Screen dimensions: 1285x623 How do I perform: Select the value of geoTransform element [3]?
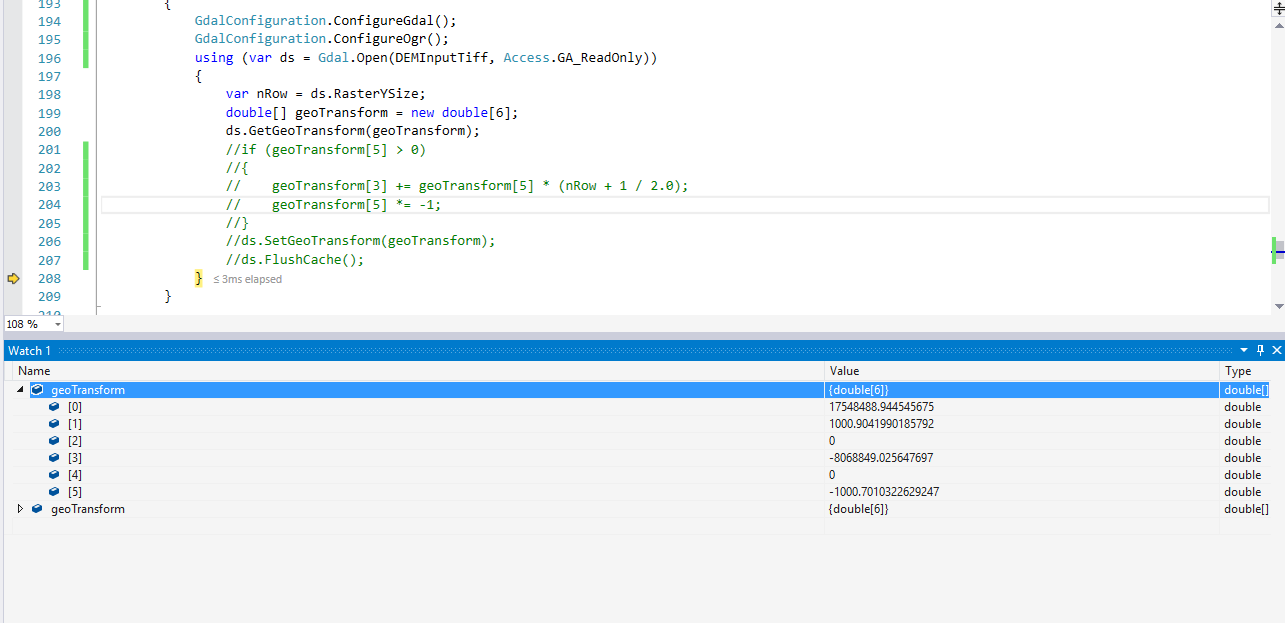882,457
